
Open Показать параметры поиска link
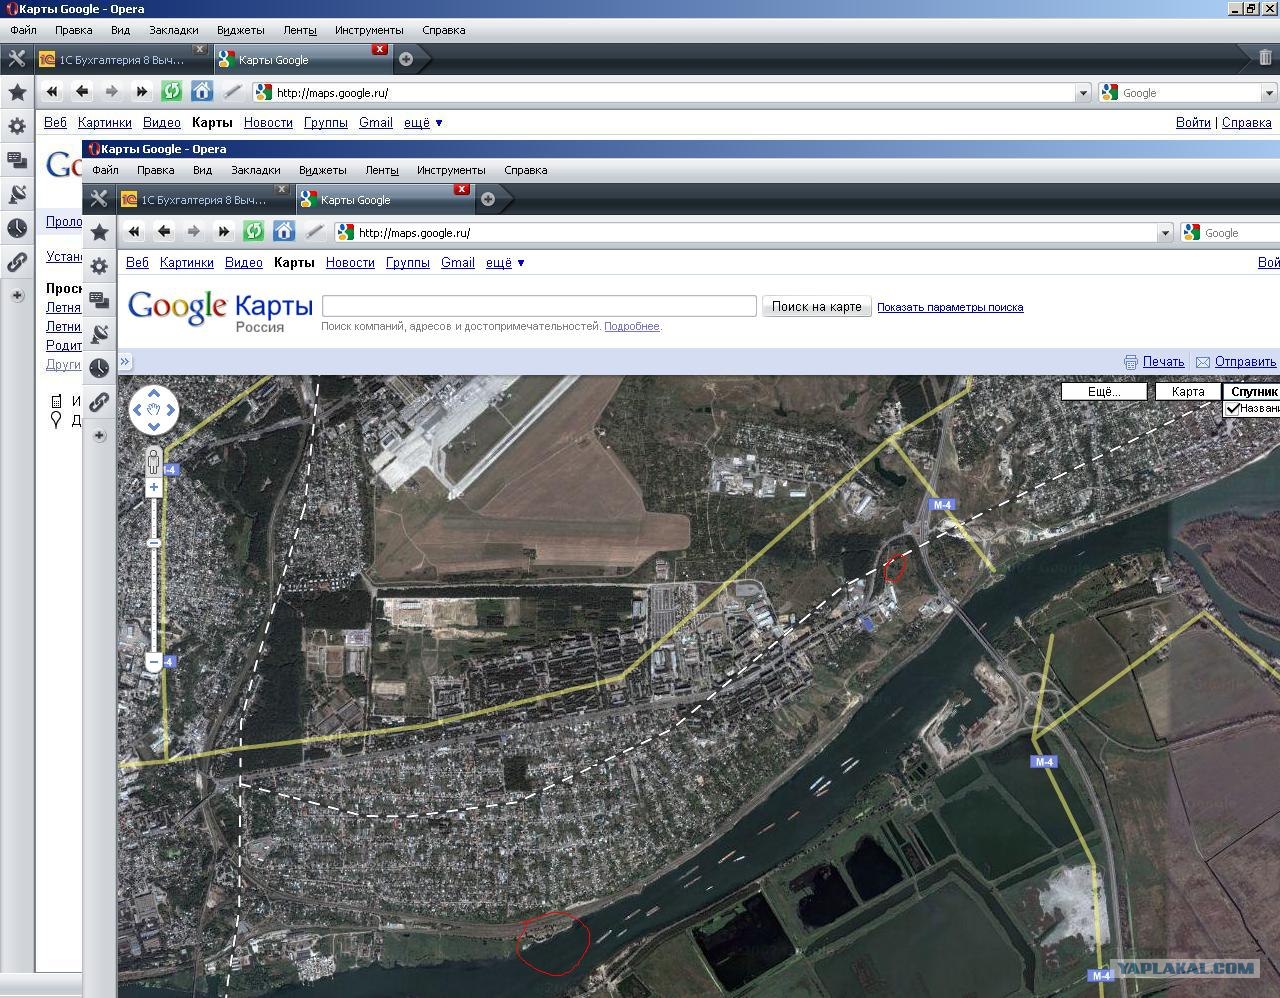(950, 307)
